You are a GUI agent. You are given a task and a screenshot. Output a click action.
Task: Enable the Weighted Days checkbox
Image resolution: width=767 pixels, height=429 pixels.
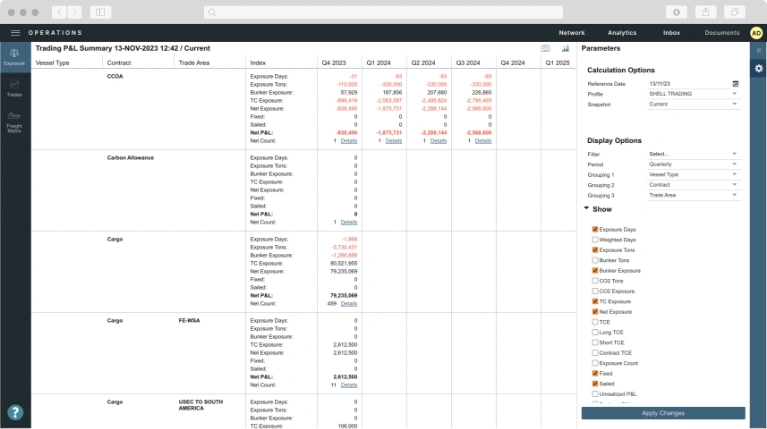tap(595, 239)
